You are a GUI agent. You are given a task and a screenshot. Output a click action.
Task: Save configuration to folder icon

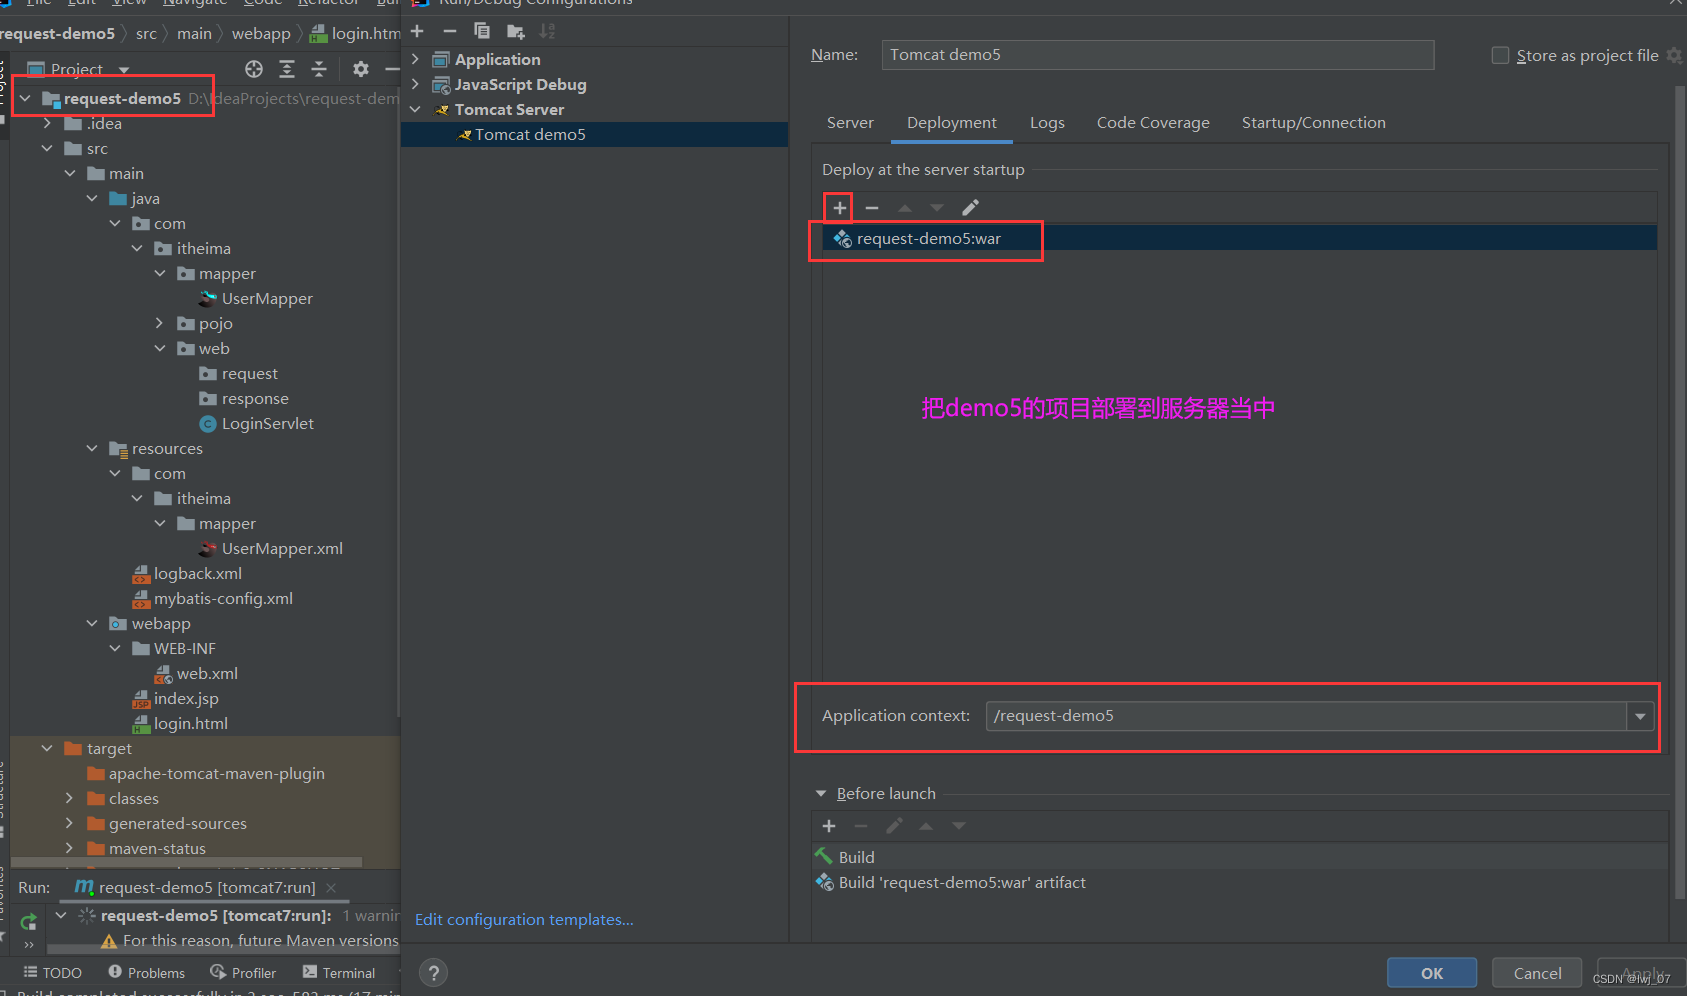(515, 31)
